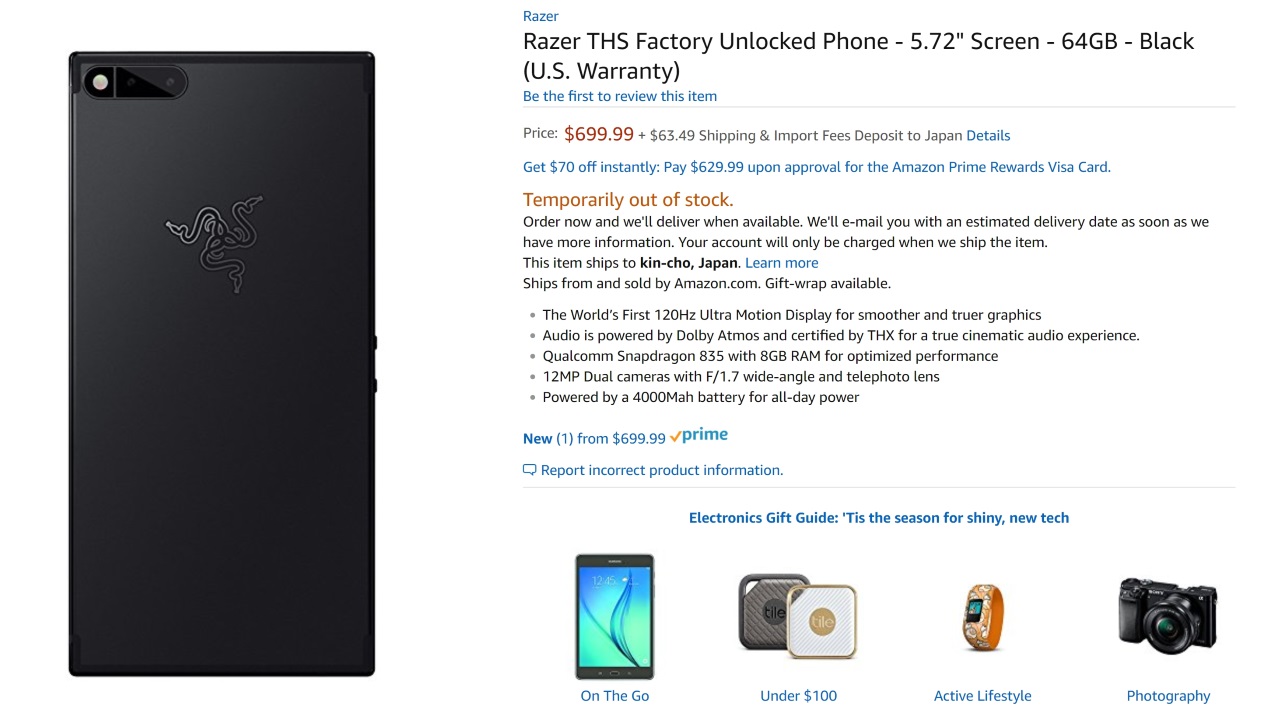Image resolution: width=1280 pixels, height=720 pixels.
Task: Click the Sony camera product image
Action: [1167, 616]
